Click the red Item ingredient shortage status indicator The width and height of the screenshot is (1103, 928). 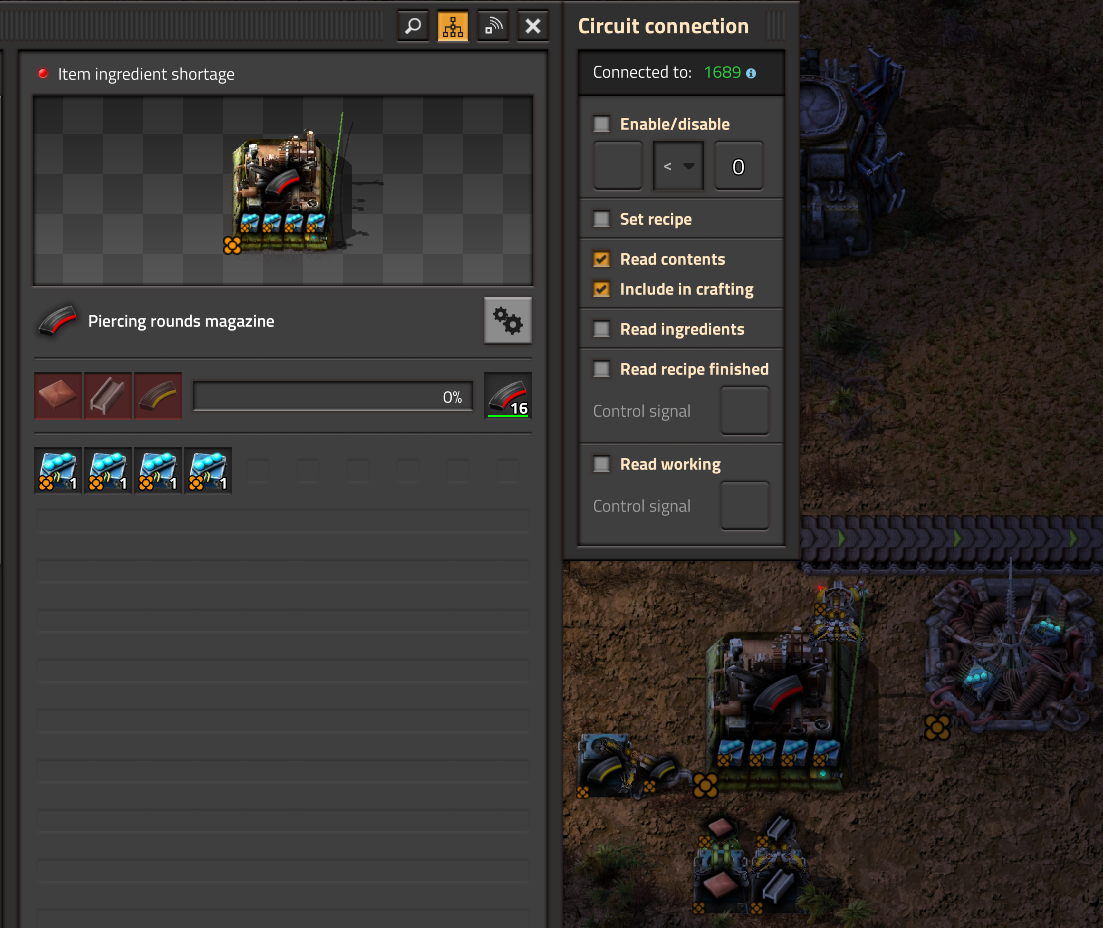pos(43,73)
